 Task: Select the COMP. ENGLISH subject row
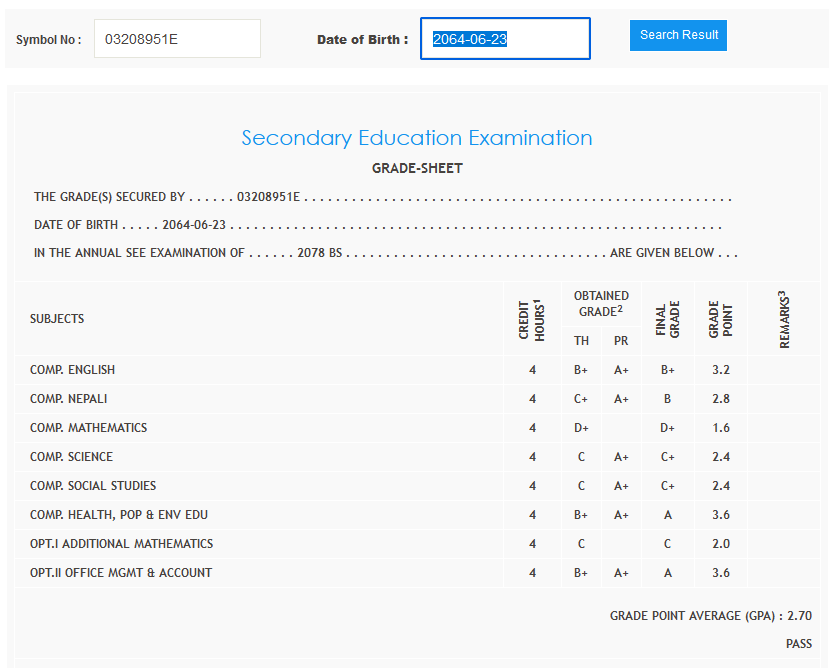(72, 370)
